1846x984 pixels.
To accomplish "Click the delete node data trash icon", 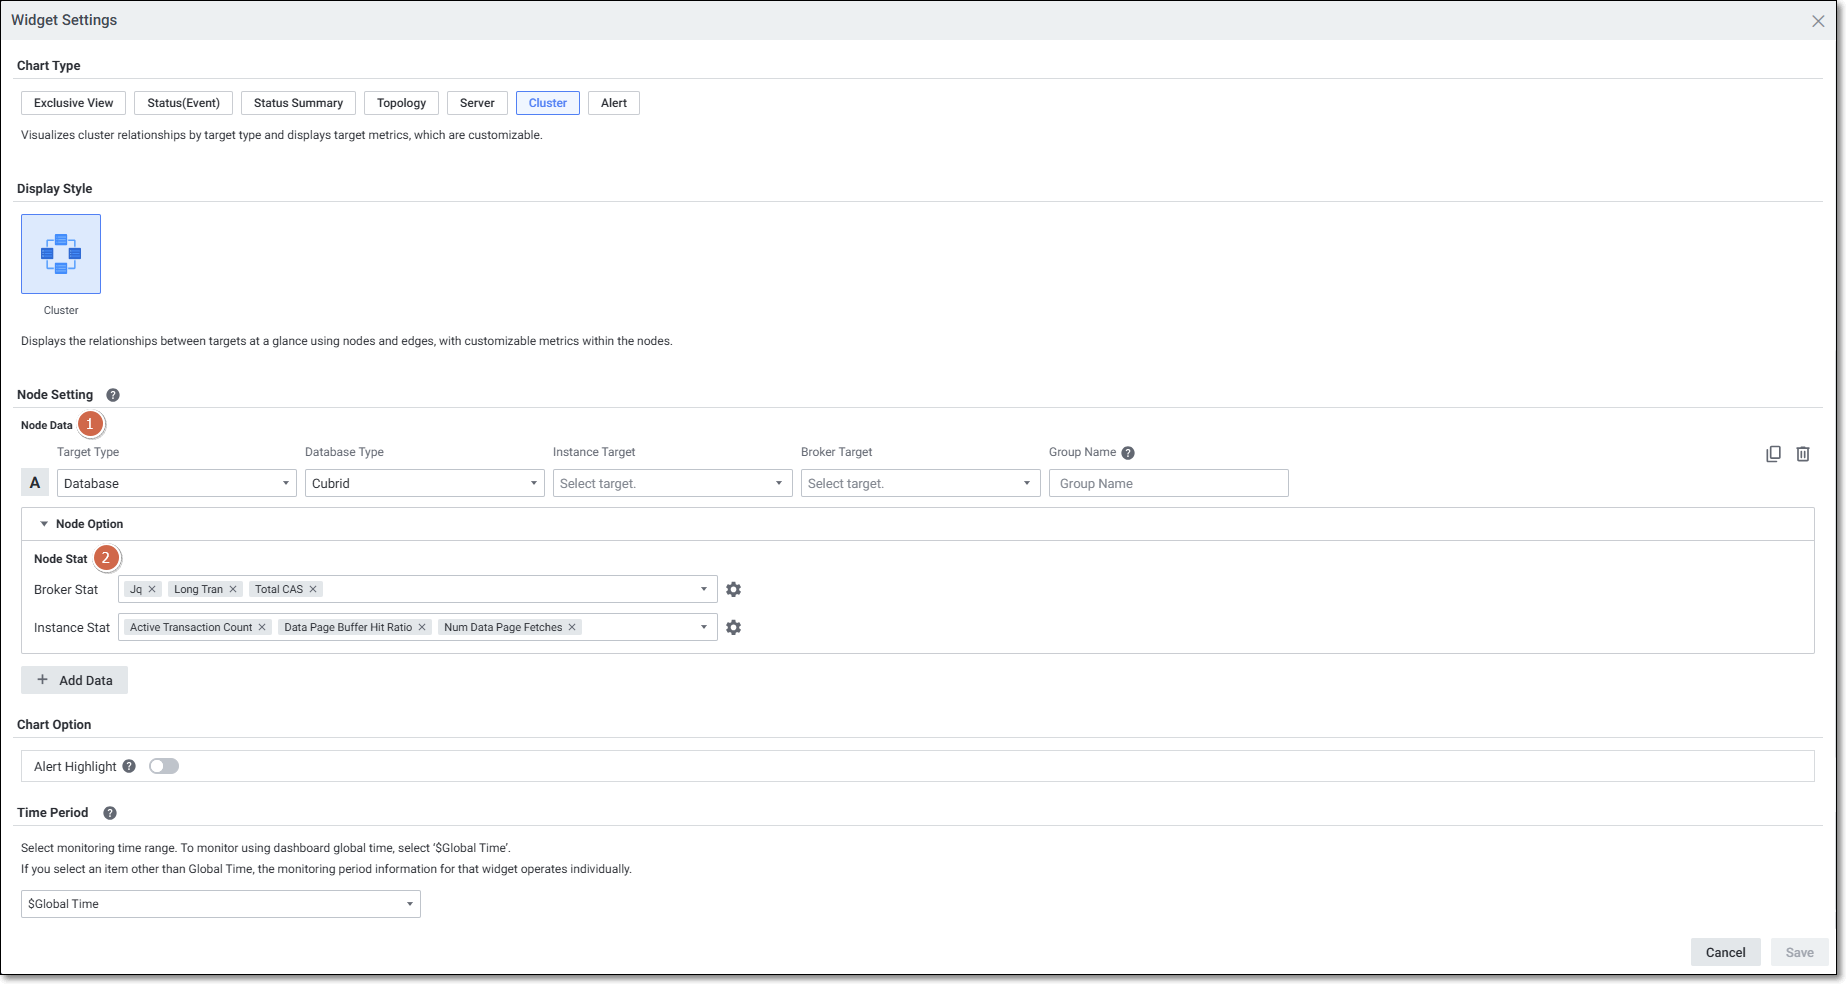I will 1803,454.
